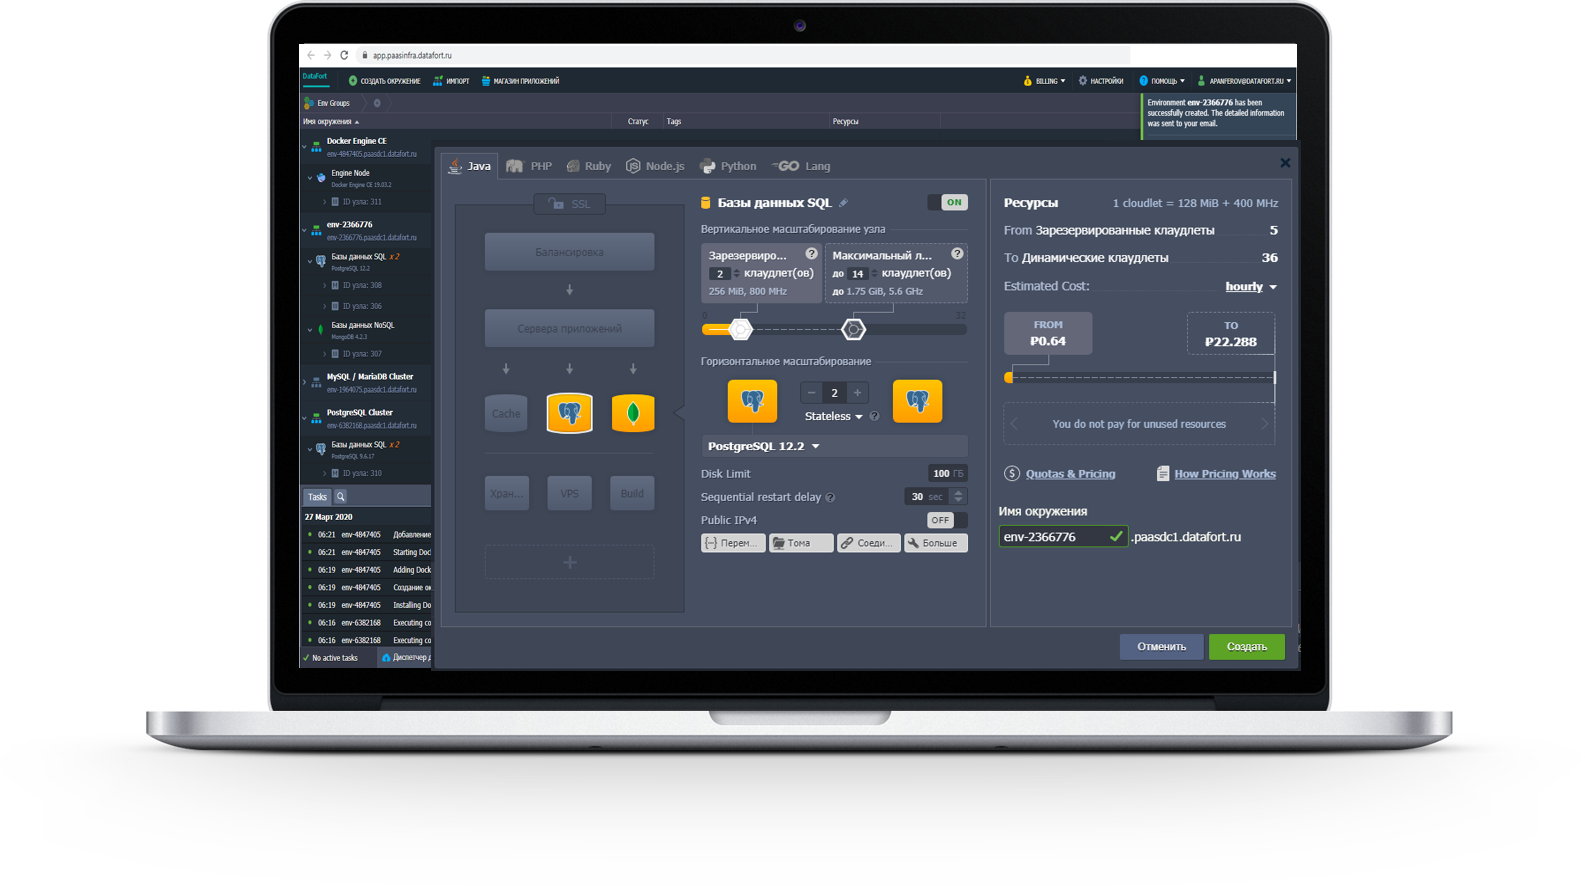Switch to the PHP tab
1585x886 pixels.
tap(530, 166)
